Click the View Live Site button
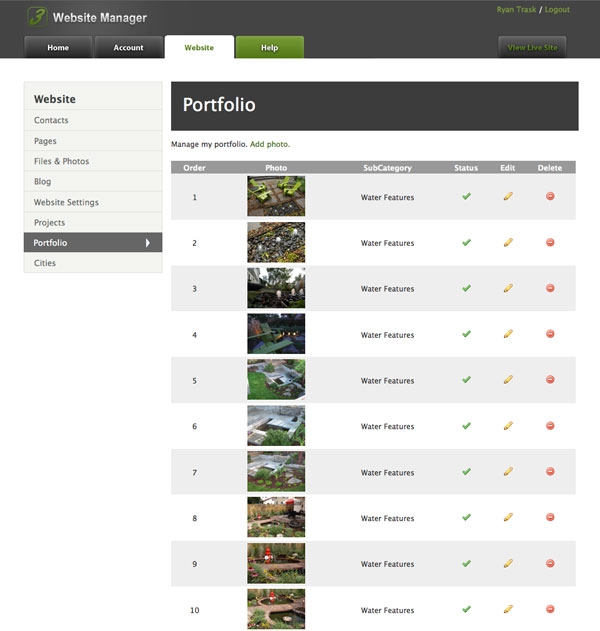The height and width of the screenshot is (631, 600). pos(532,47)
